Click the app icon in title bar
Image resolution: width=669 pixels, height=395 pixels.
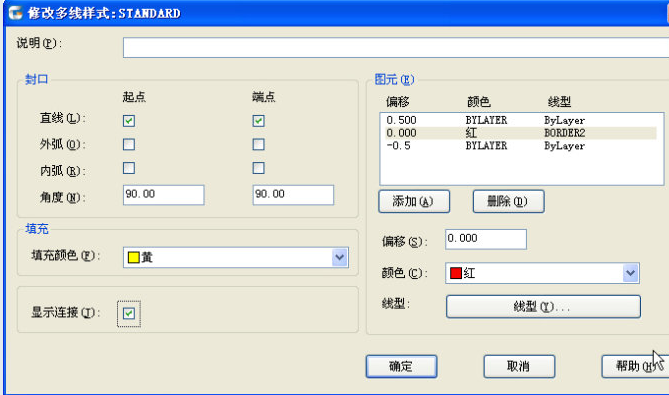15,13
